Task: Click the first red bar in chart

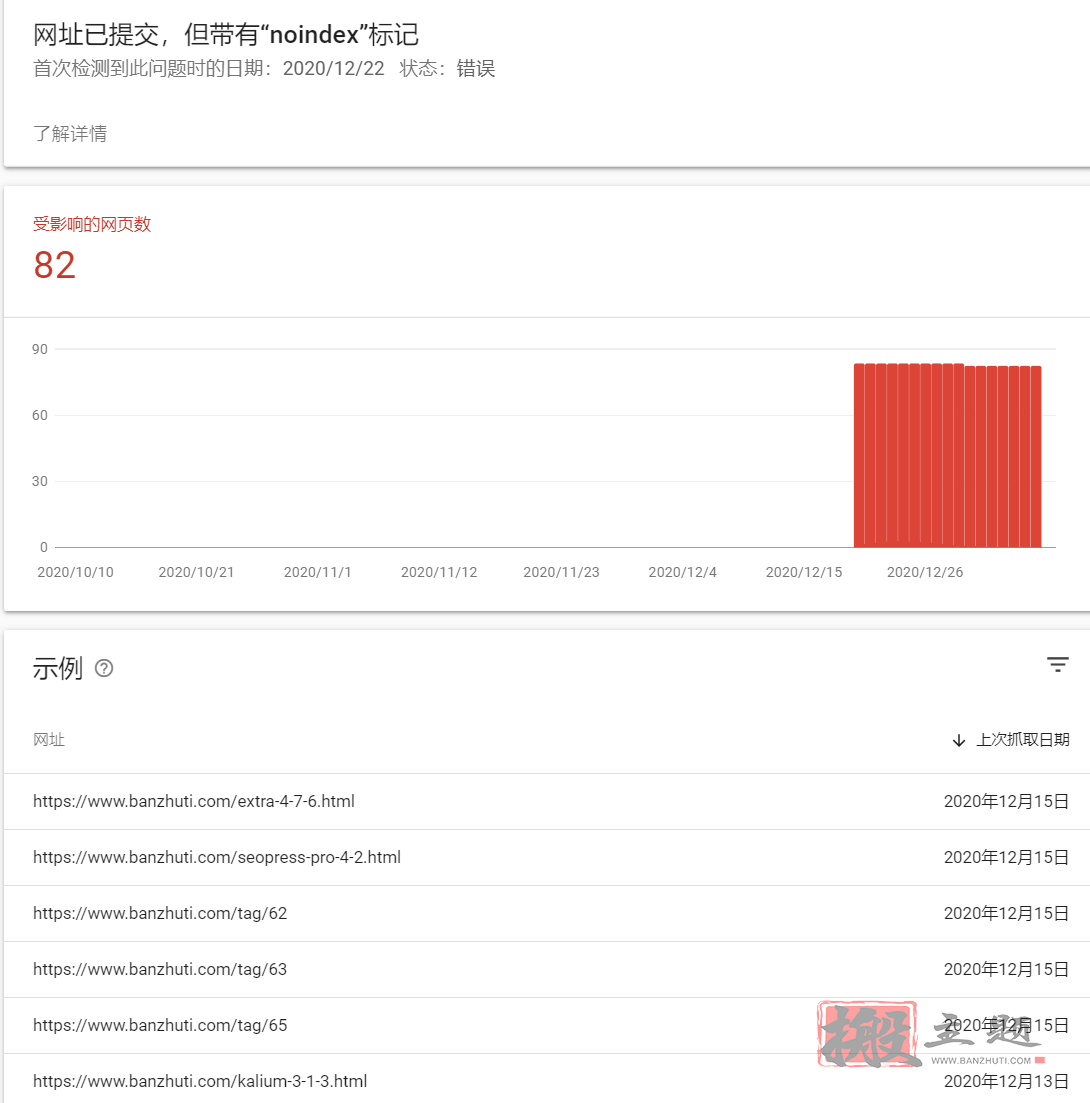Action: [859, 455]
